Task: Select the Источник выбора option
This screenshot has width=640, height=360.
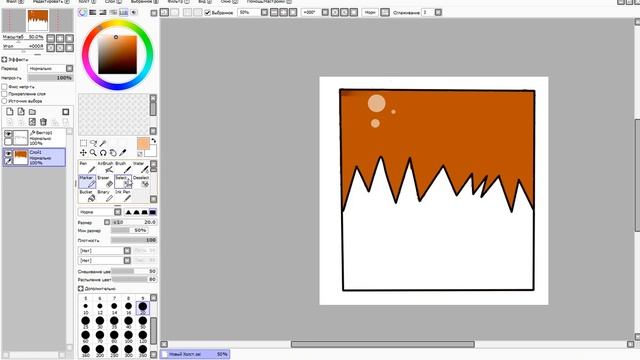Action: 4,100
